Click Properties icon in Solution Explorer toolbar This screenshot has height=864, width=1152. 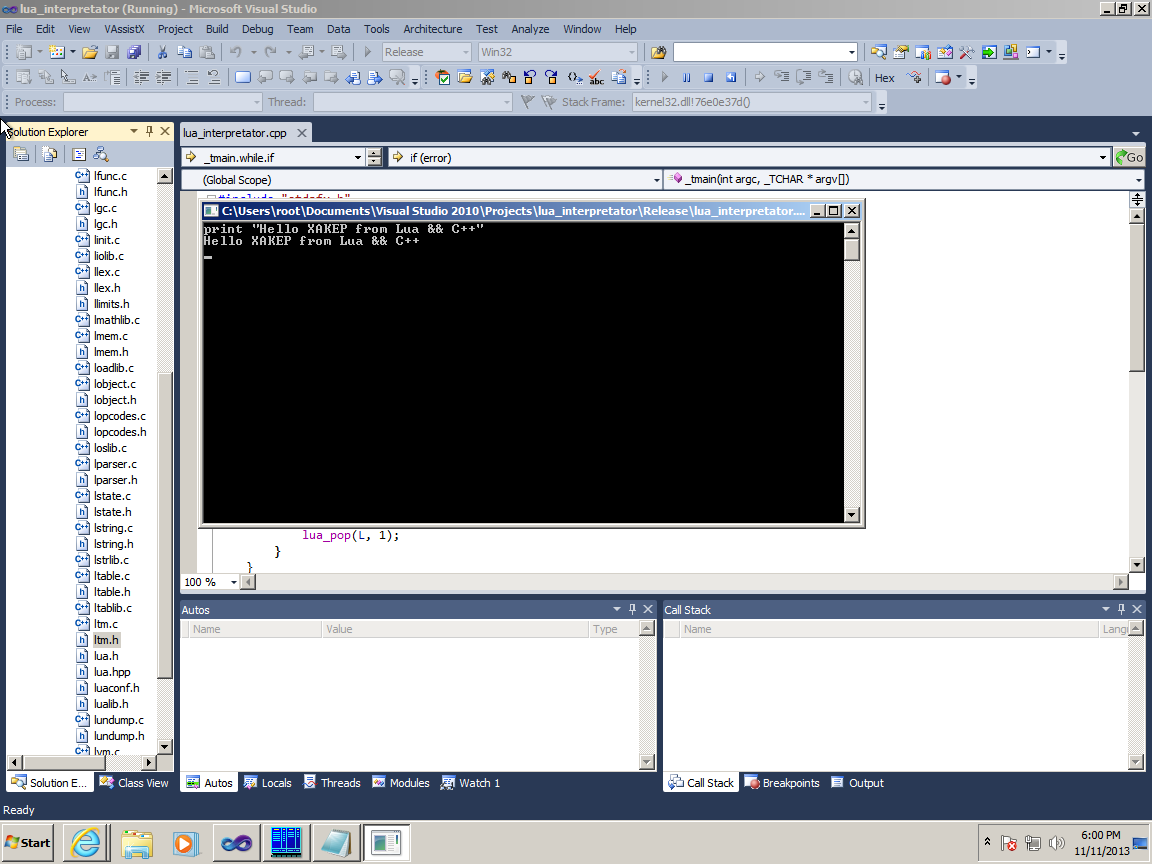pos(21,154)
